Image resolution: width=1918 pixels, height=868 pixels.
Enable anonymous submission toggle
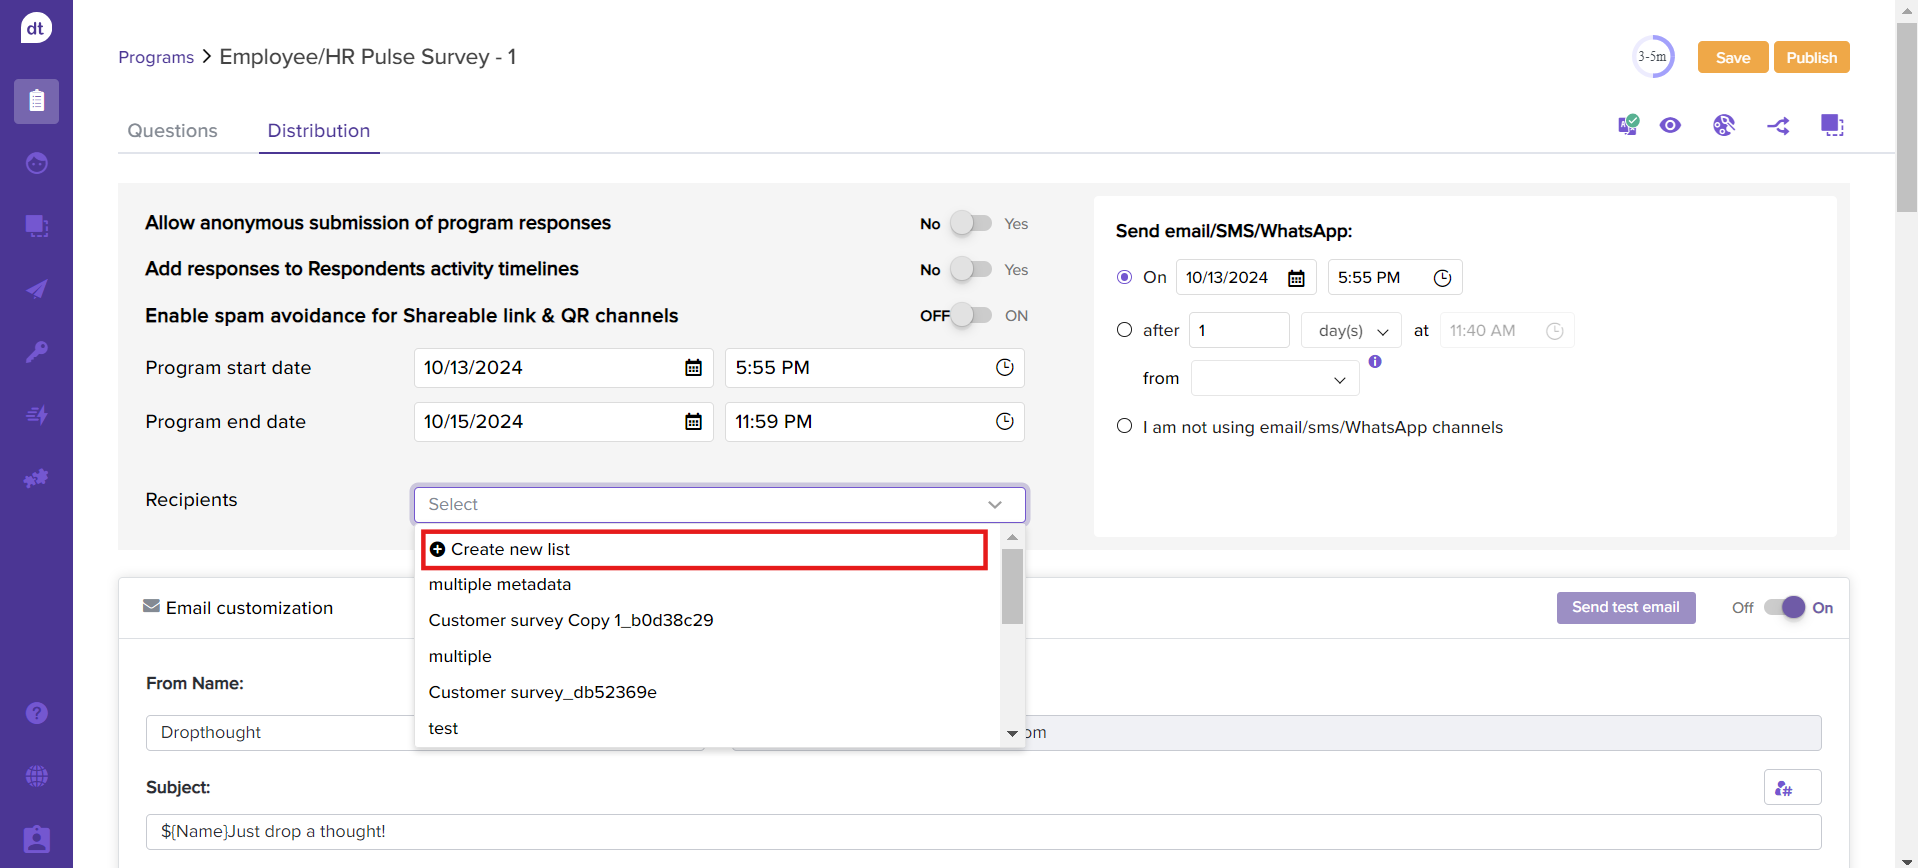pyautogui.click(x=970, y=223)
